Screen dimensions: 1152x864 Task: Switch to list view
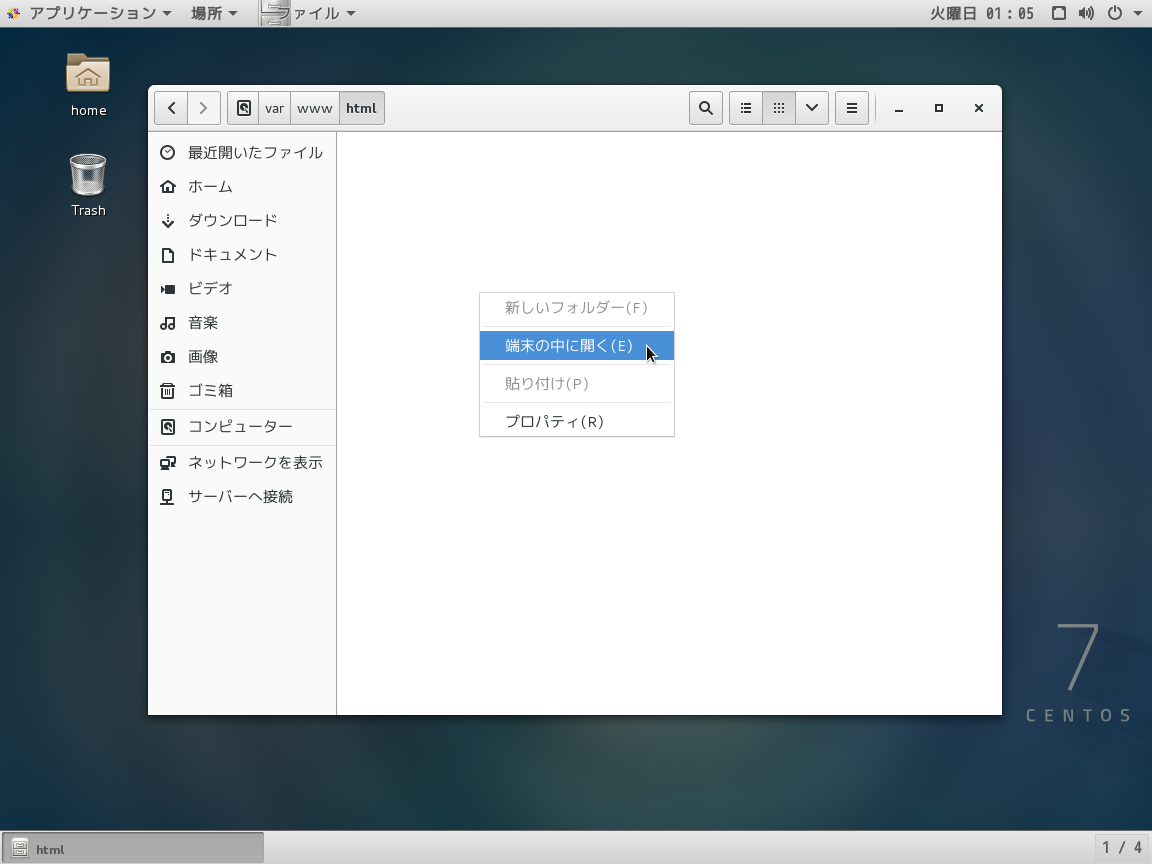click(746, 108)
